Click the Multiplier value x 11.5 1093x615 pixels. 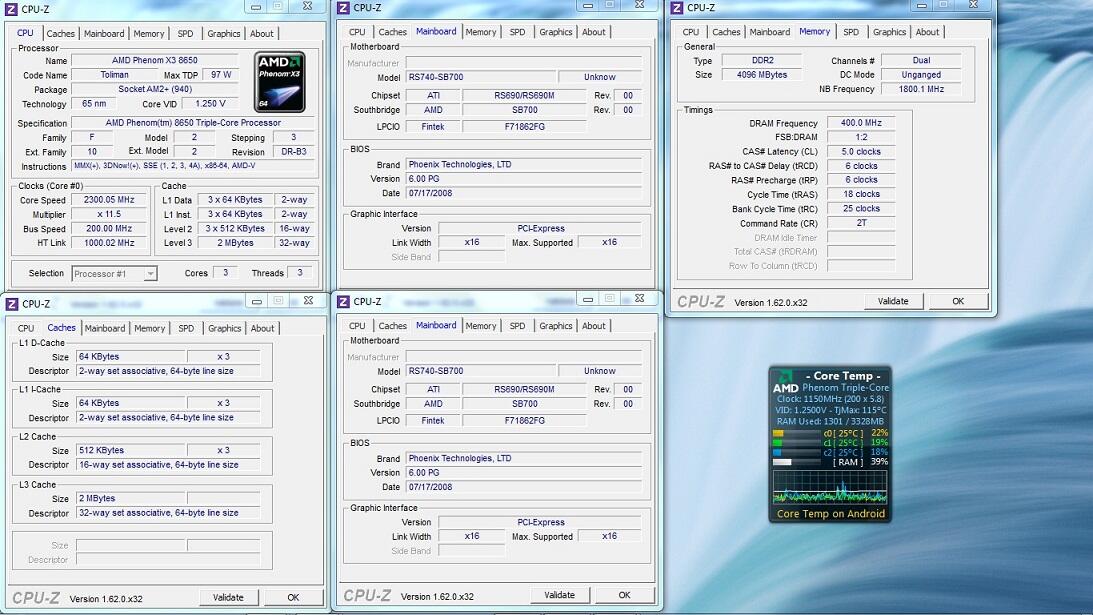109,215
